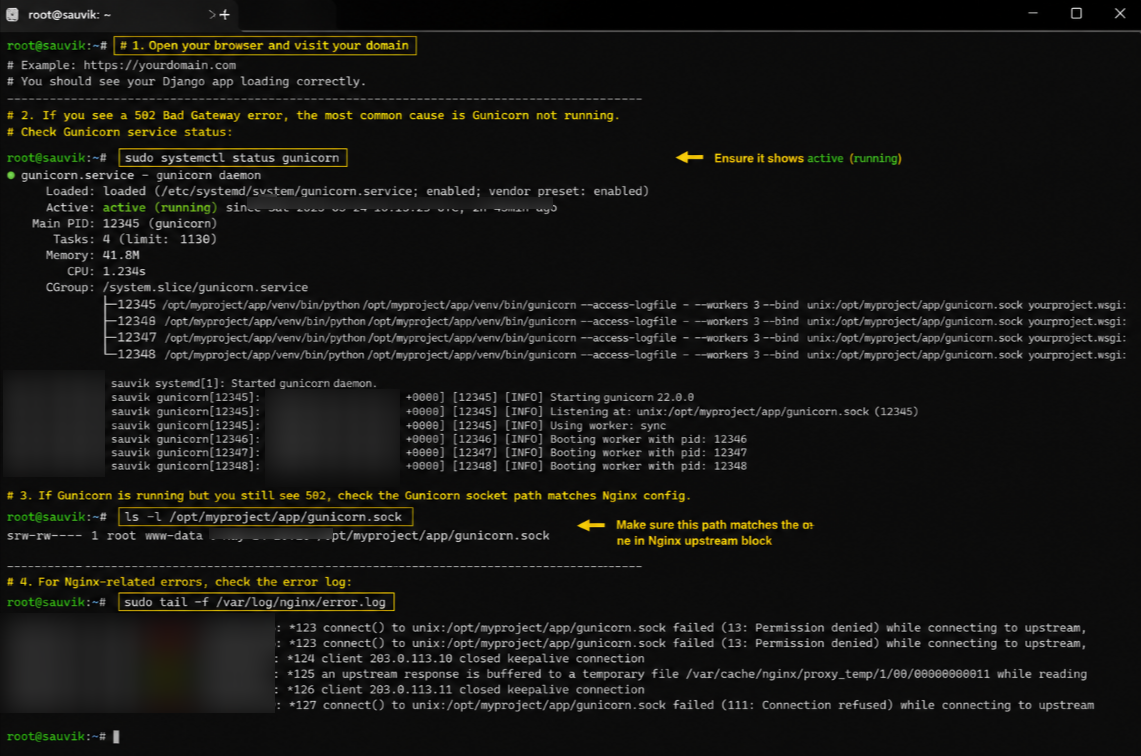Click 'Booting worker with pid: 12347' line
The width and height of the screenshot is (1141, 756).
pyautogui.click(x=429, y=453)
